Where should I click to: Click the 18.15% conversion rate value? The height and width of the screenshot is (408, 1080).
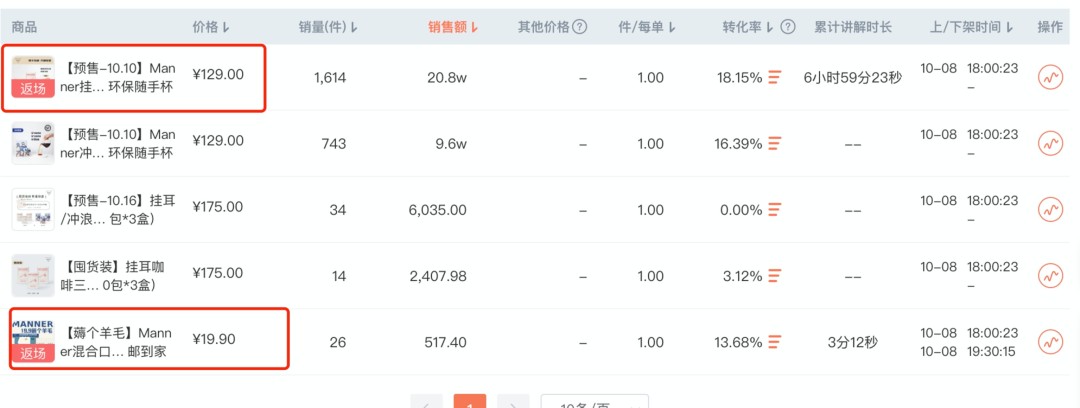[740, 78]
